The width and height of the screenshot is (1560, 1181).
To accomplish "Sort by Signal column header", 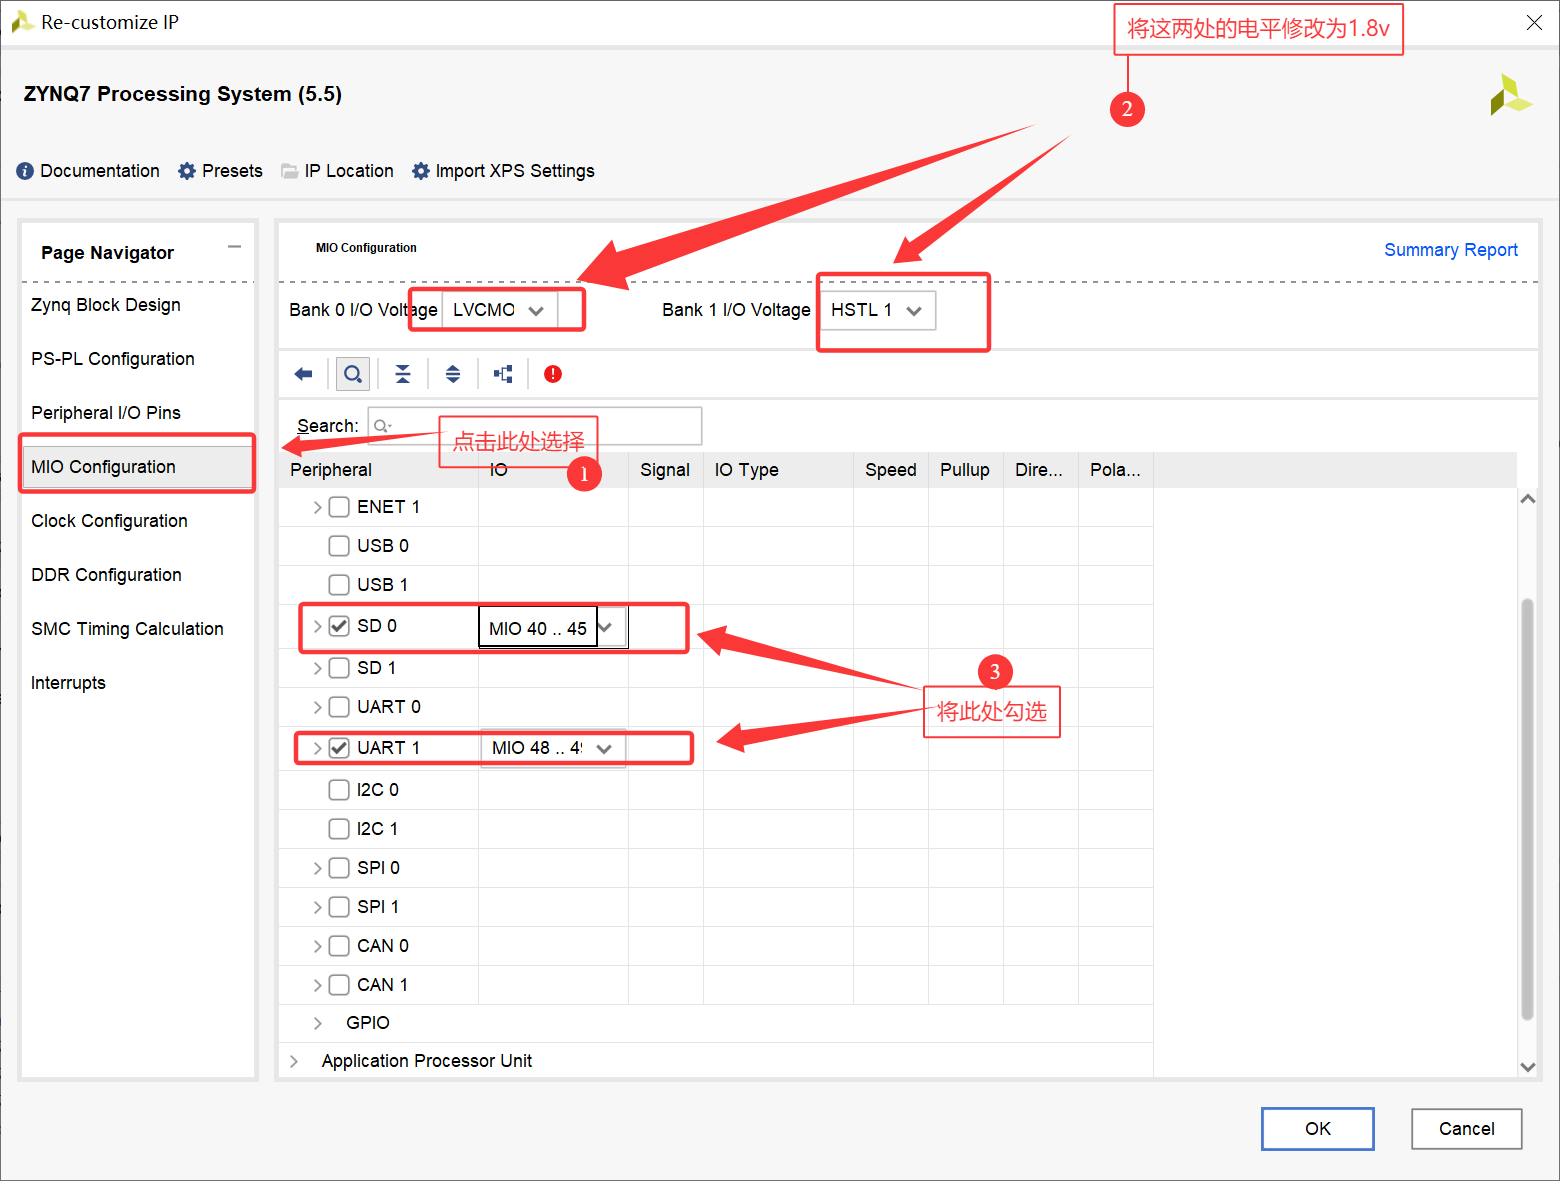I will click(x=665, y=470).
